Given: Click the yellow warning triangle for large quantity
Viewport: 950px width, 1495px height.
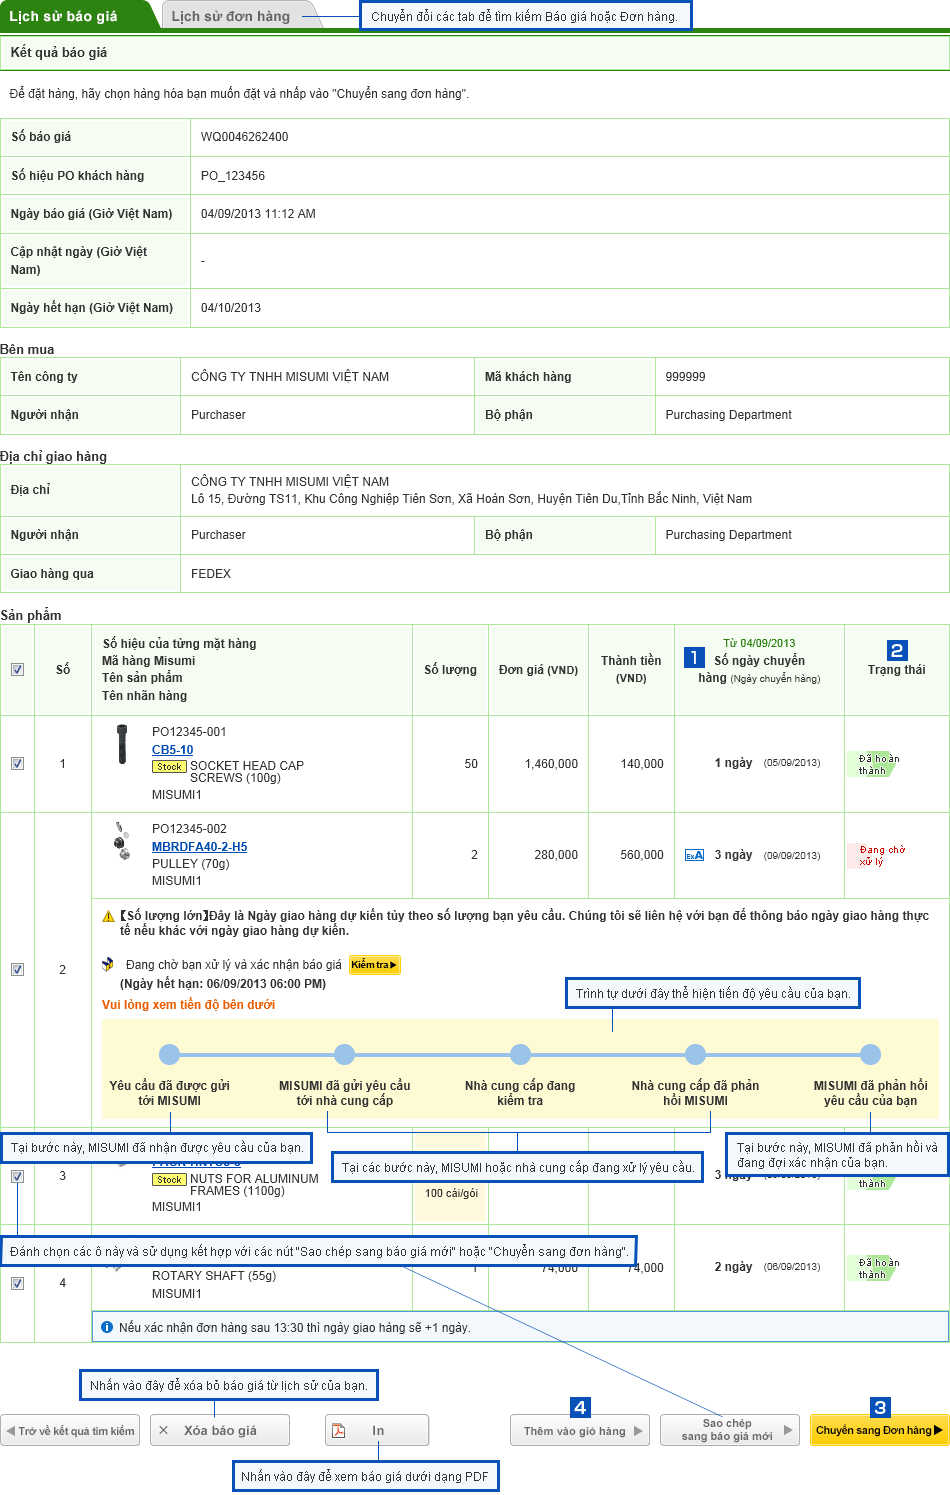Looking at the screenshot, I should pos(108,916).
